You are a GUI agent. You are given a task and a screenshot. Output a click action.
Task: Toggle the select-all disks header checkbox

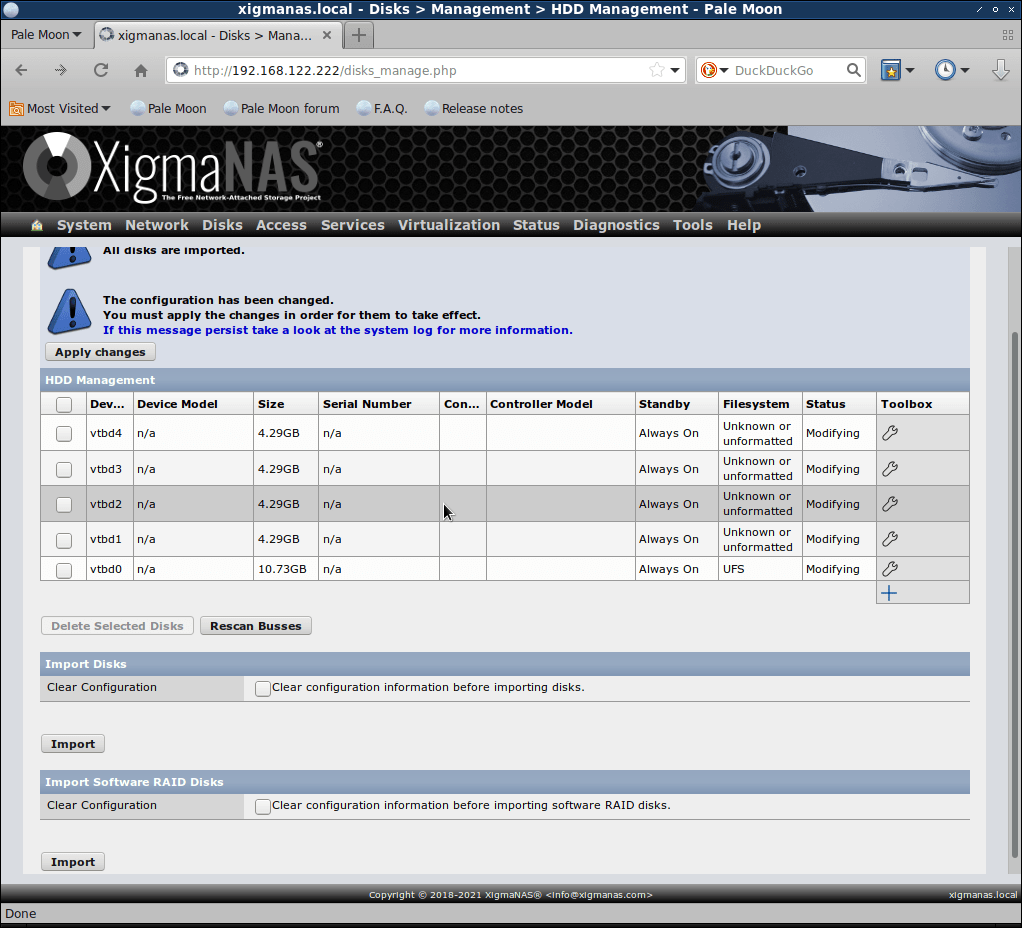[64, 405]
